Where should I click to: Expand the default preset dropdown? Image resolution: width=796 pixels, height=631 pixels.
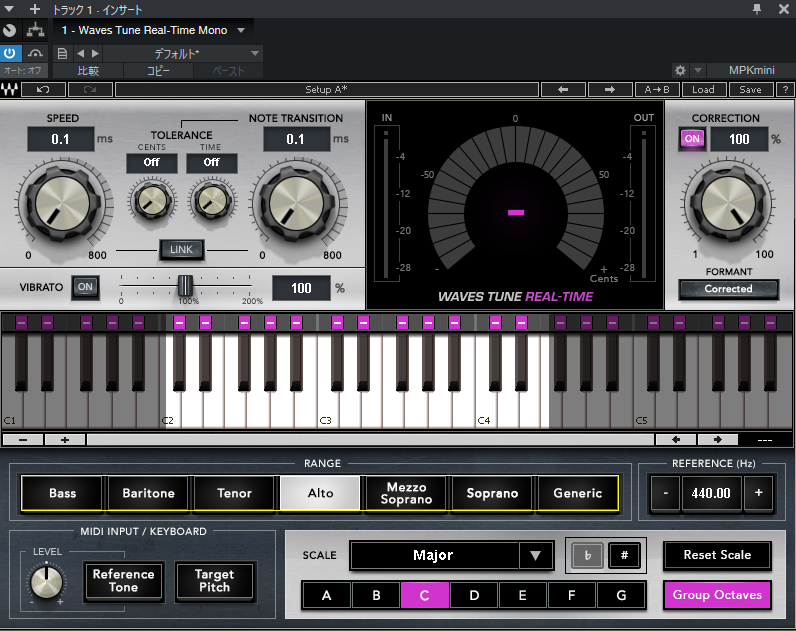(254, 53)
